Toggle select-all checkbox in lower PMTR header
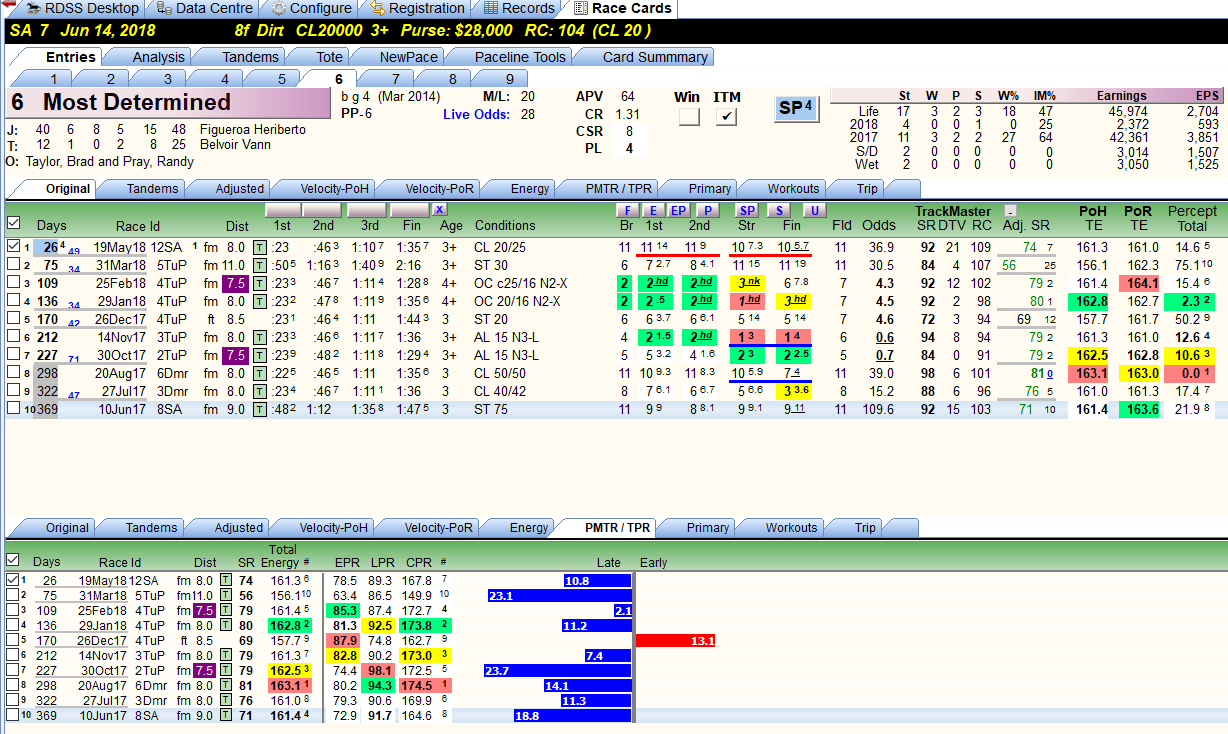The image size is (1228, 734). 13,560
